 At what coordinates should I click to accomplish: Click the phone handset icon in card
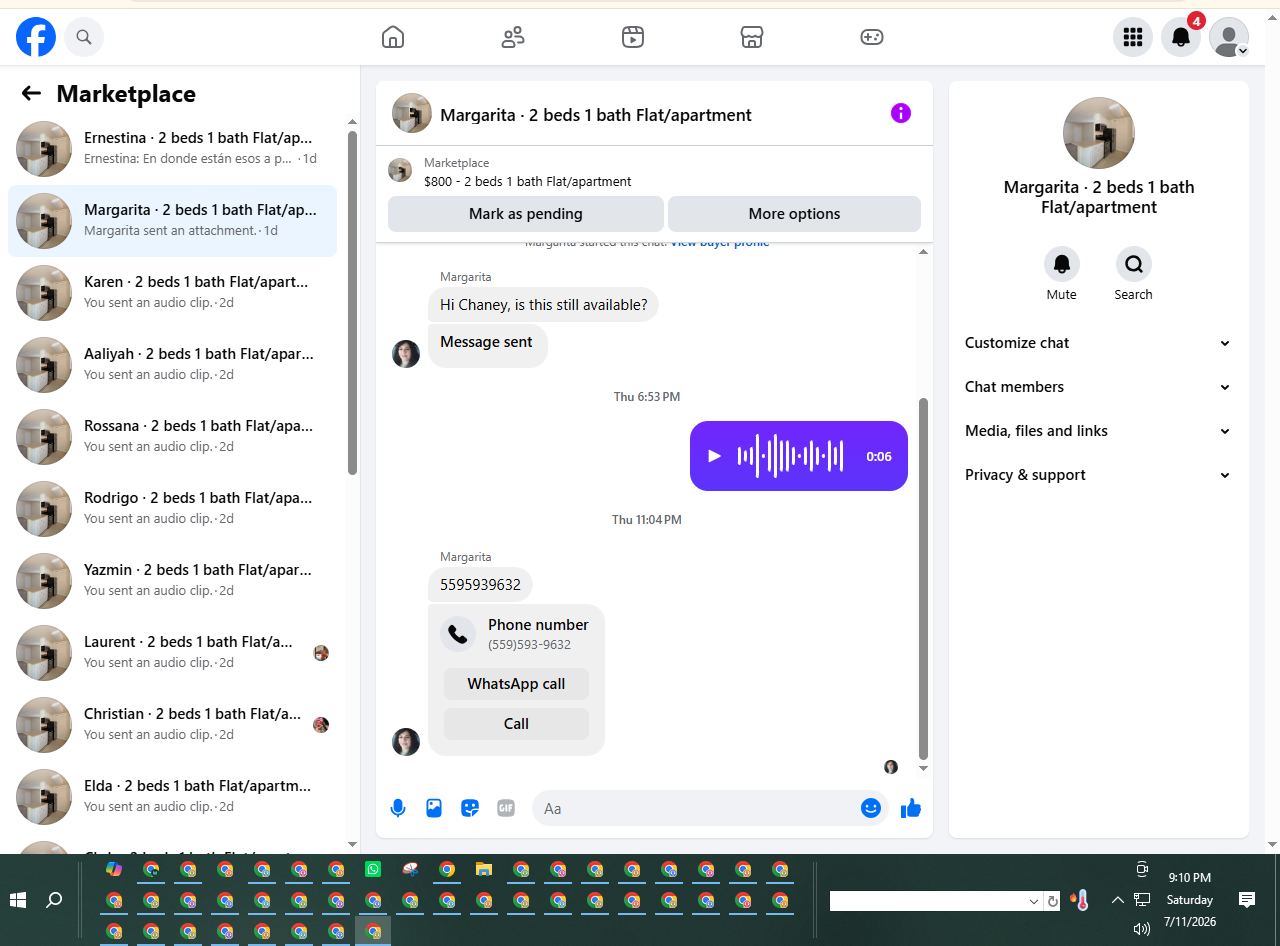point(458,634)
